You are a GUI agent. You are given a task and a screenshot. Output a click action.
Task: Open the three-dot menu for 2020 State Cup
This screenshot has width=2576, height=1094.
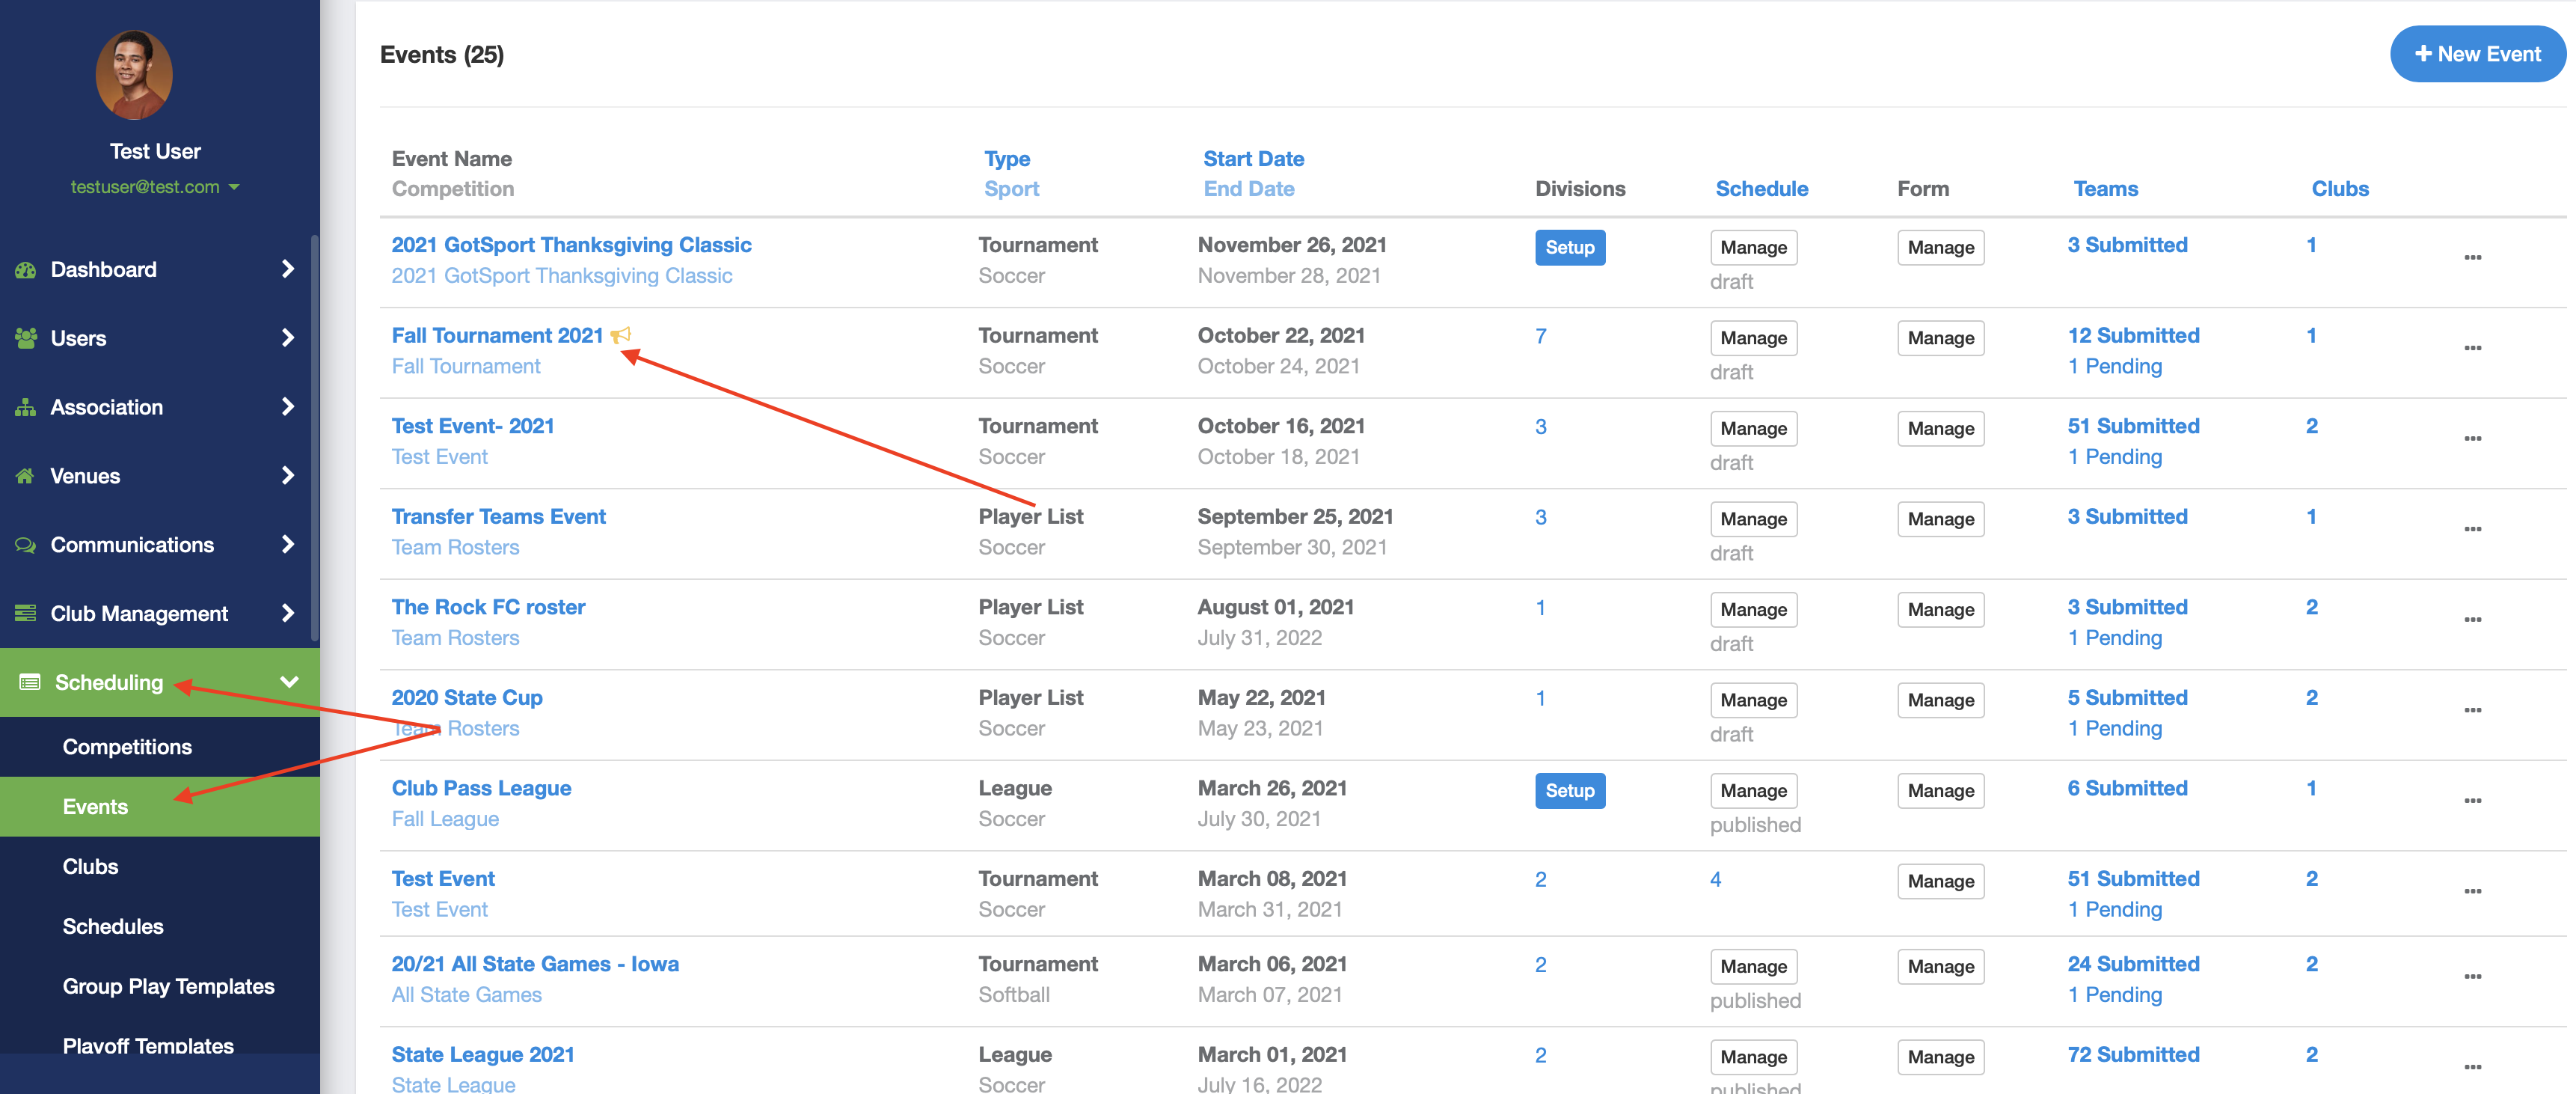(x=2472, y=710)
